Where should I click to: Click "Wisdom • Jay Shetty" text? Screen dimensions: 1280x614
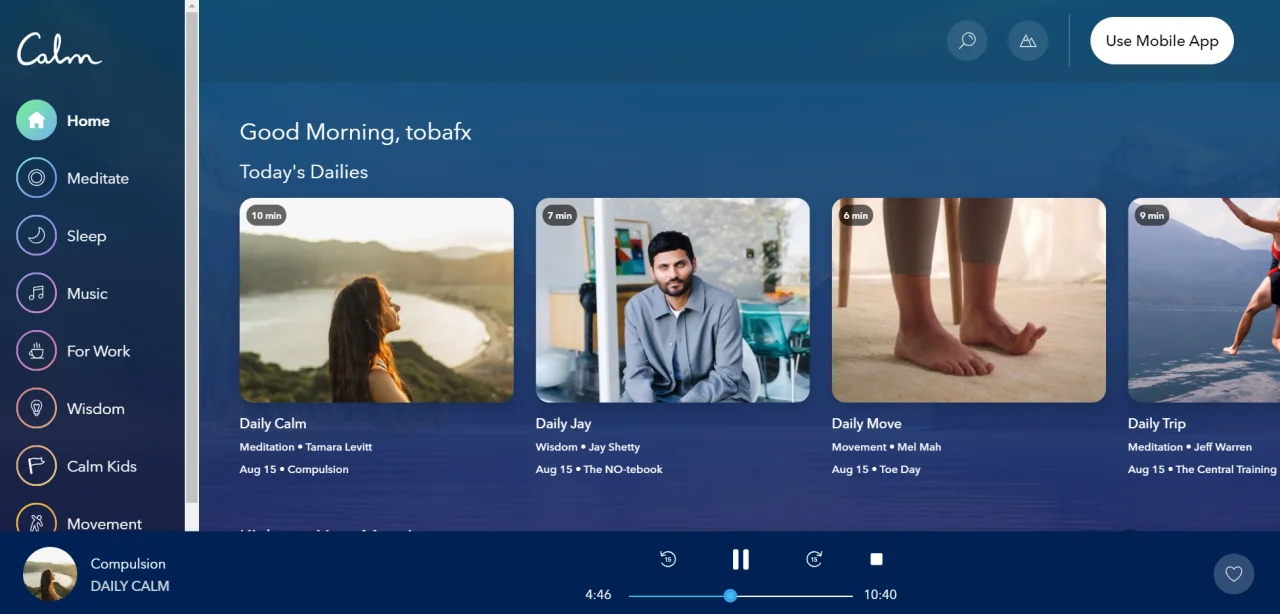click(x=588, y=447)
